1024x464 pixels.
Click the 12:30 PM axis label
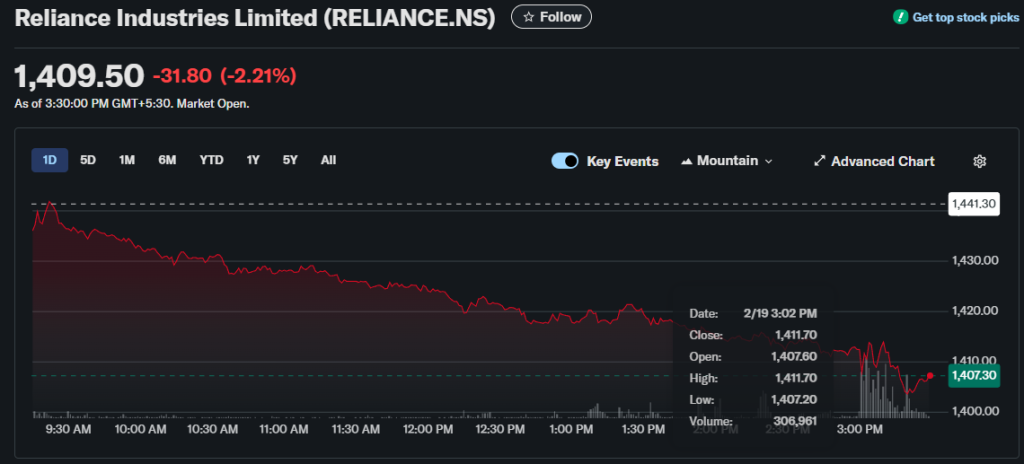tap(500, 429)
